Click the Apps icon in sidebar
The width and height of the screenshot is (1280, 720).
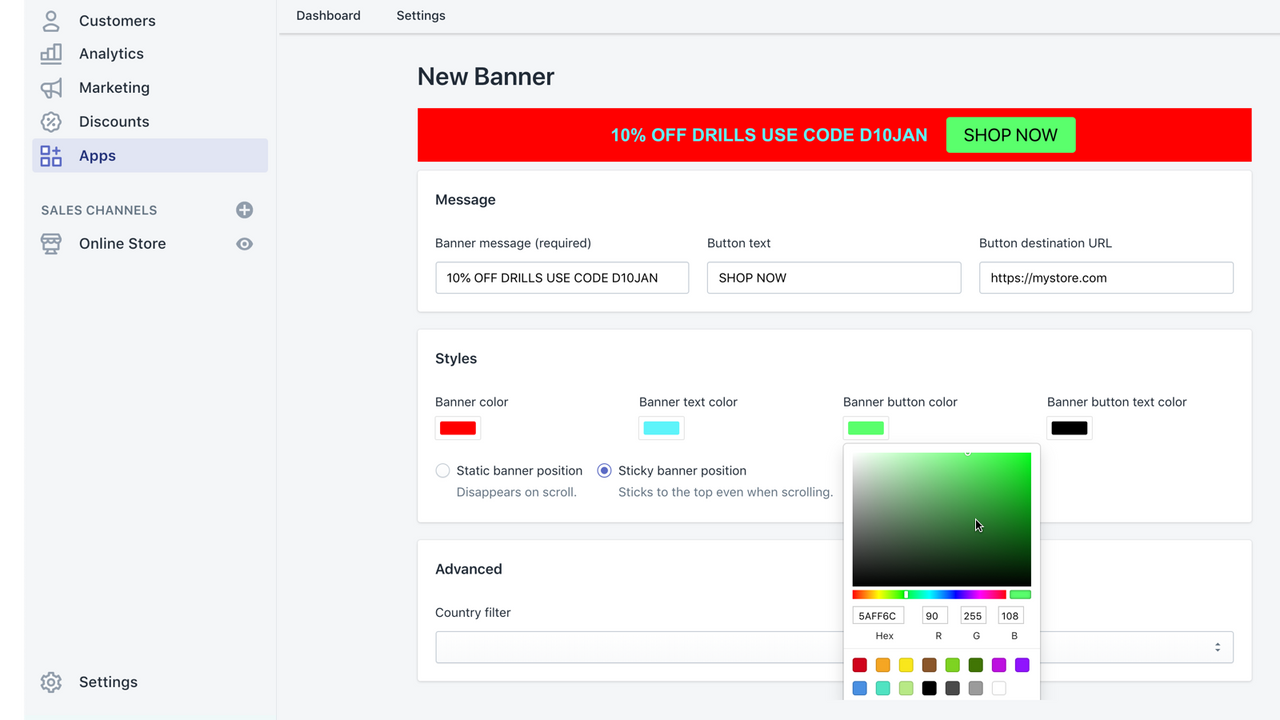tap(51, 155)
